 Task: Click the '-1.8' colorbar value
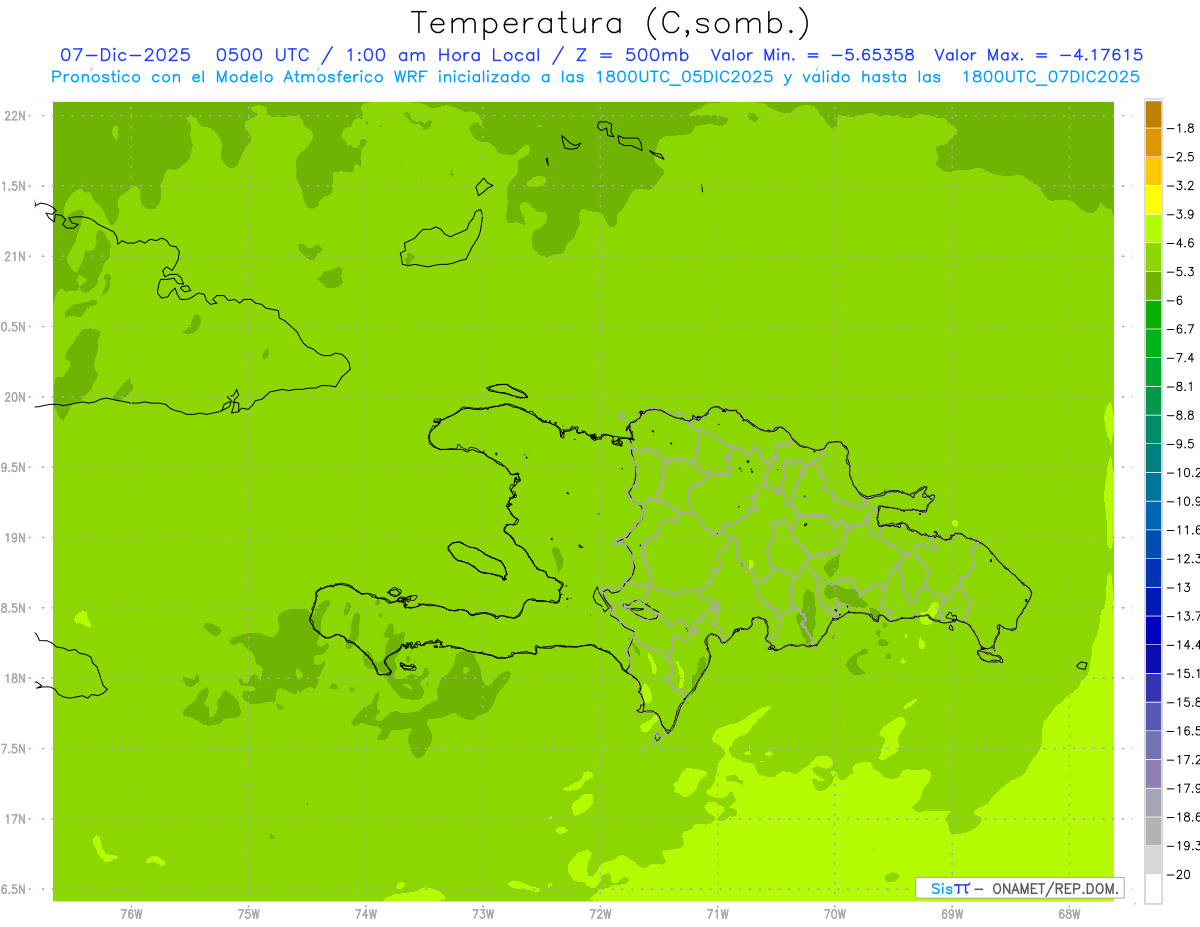[1183, 128]
